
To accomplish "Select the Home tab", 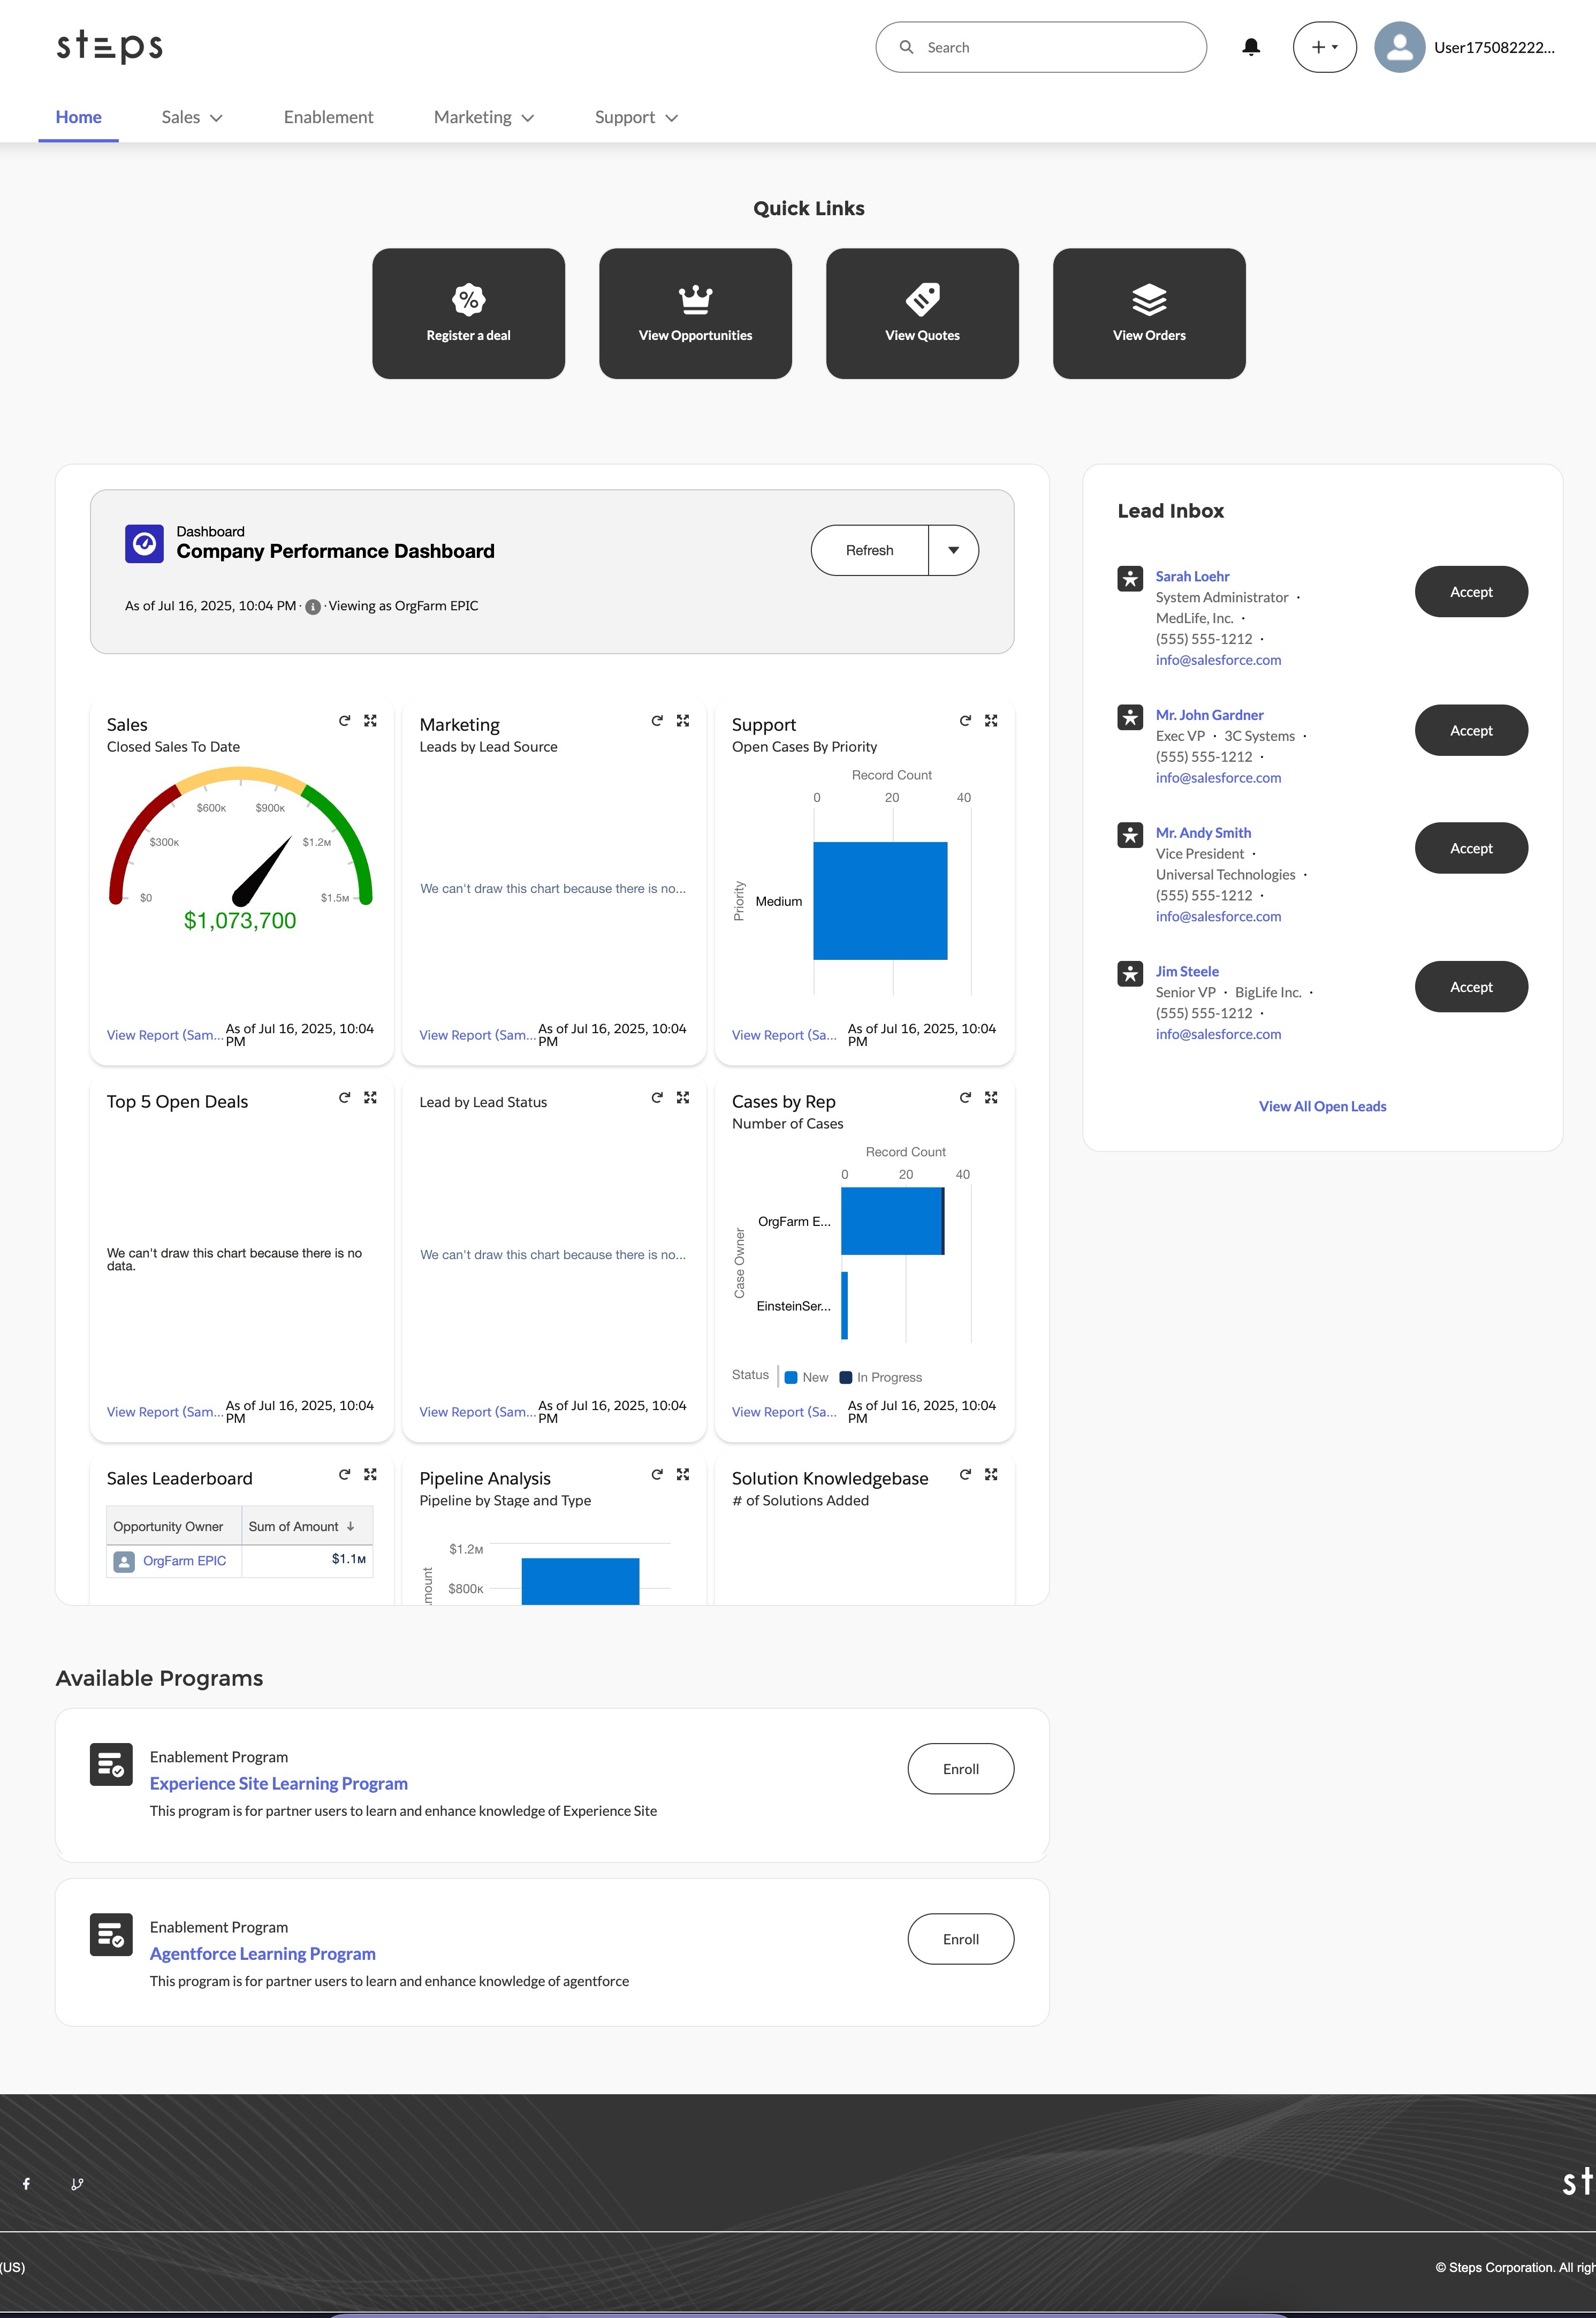I will click(x=78, y=117).
